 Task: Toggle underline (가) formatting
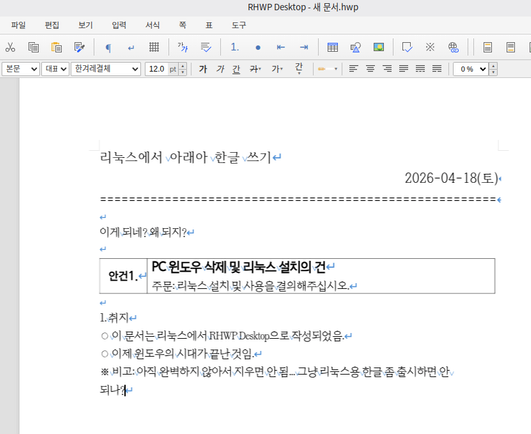(x=236, y=69)
